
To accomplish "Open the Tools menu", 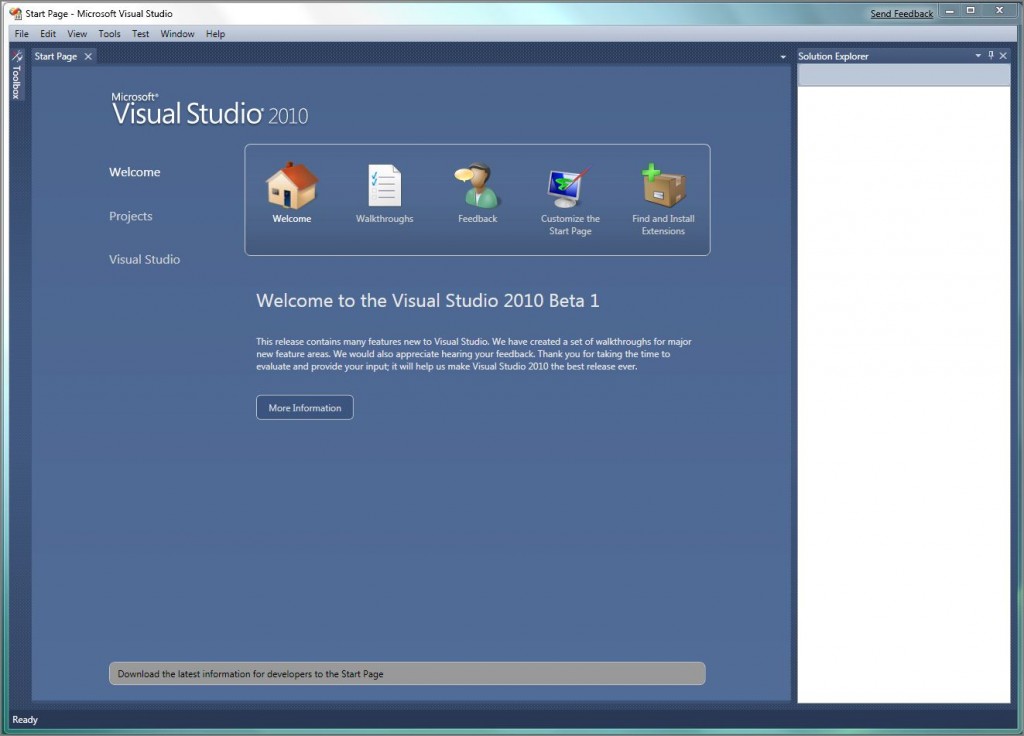I will pos(110,34).
